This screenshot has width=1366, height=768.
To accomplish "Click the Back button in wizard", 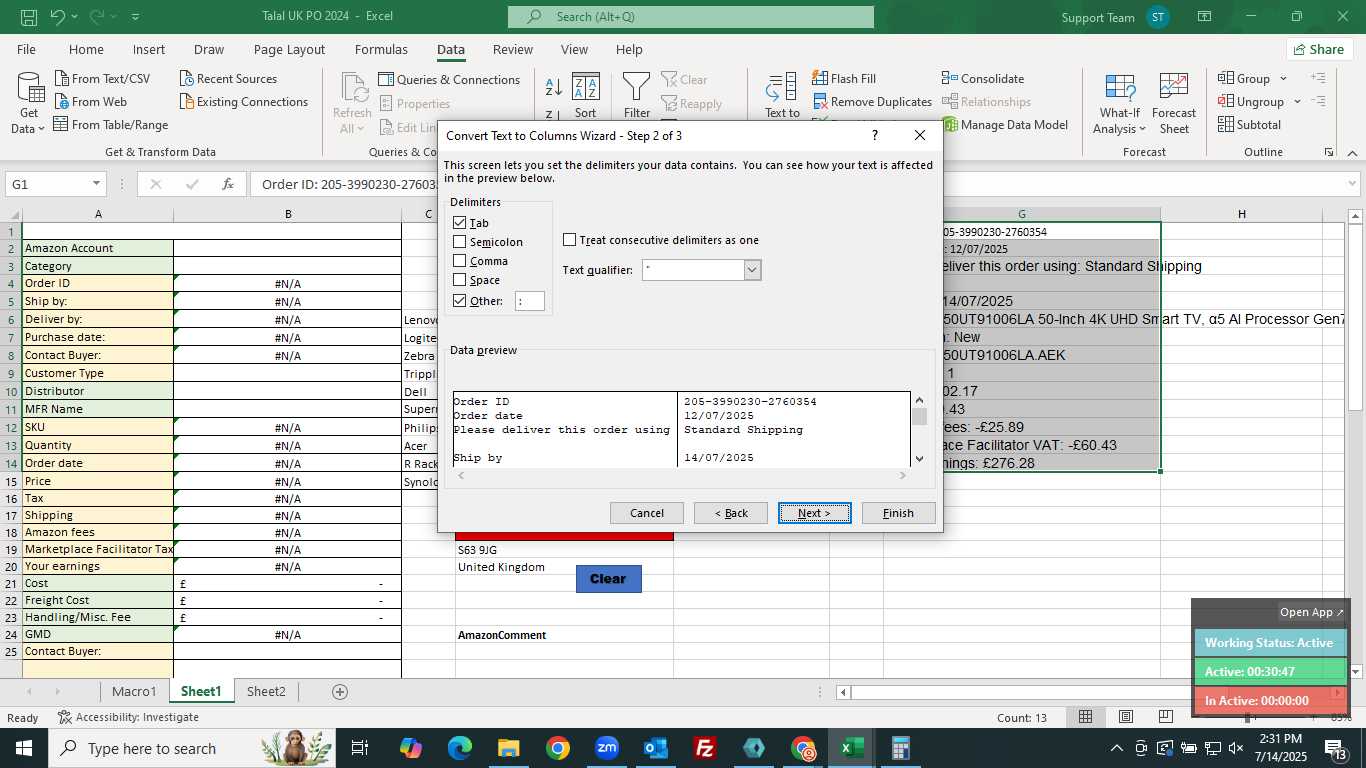I will coord(731,513).
